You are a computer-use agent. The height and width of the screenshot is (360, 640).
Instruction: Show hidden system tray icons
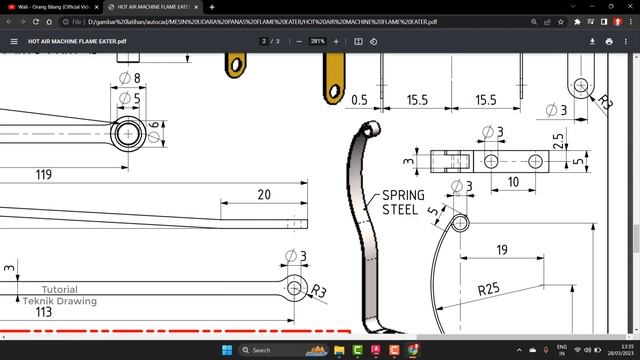[x=519, y=350]
